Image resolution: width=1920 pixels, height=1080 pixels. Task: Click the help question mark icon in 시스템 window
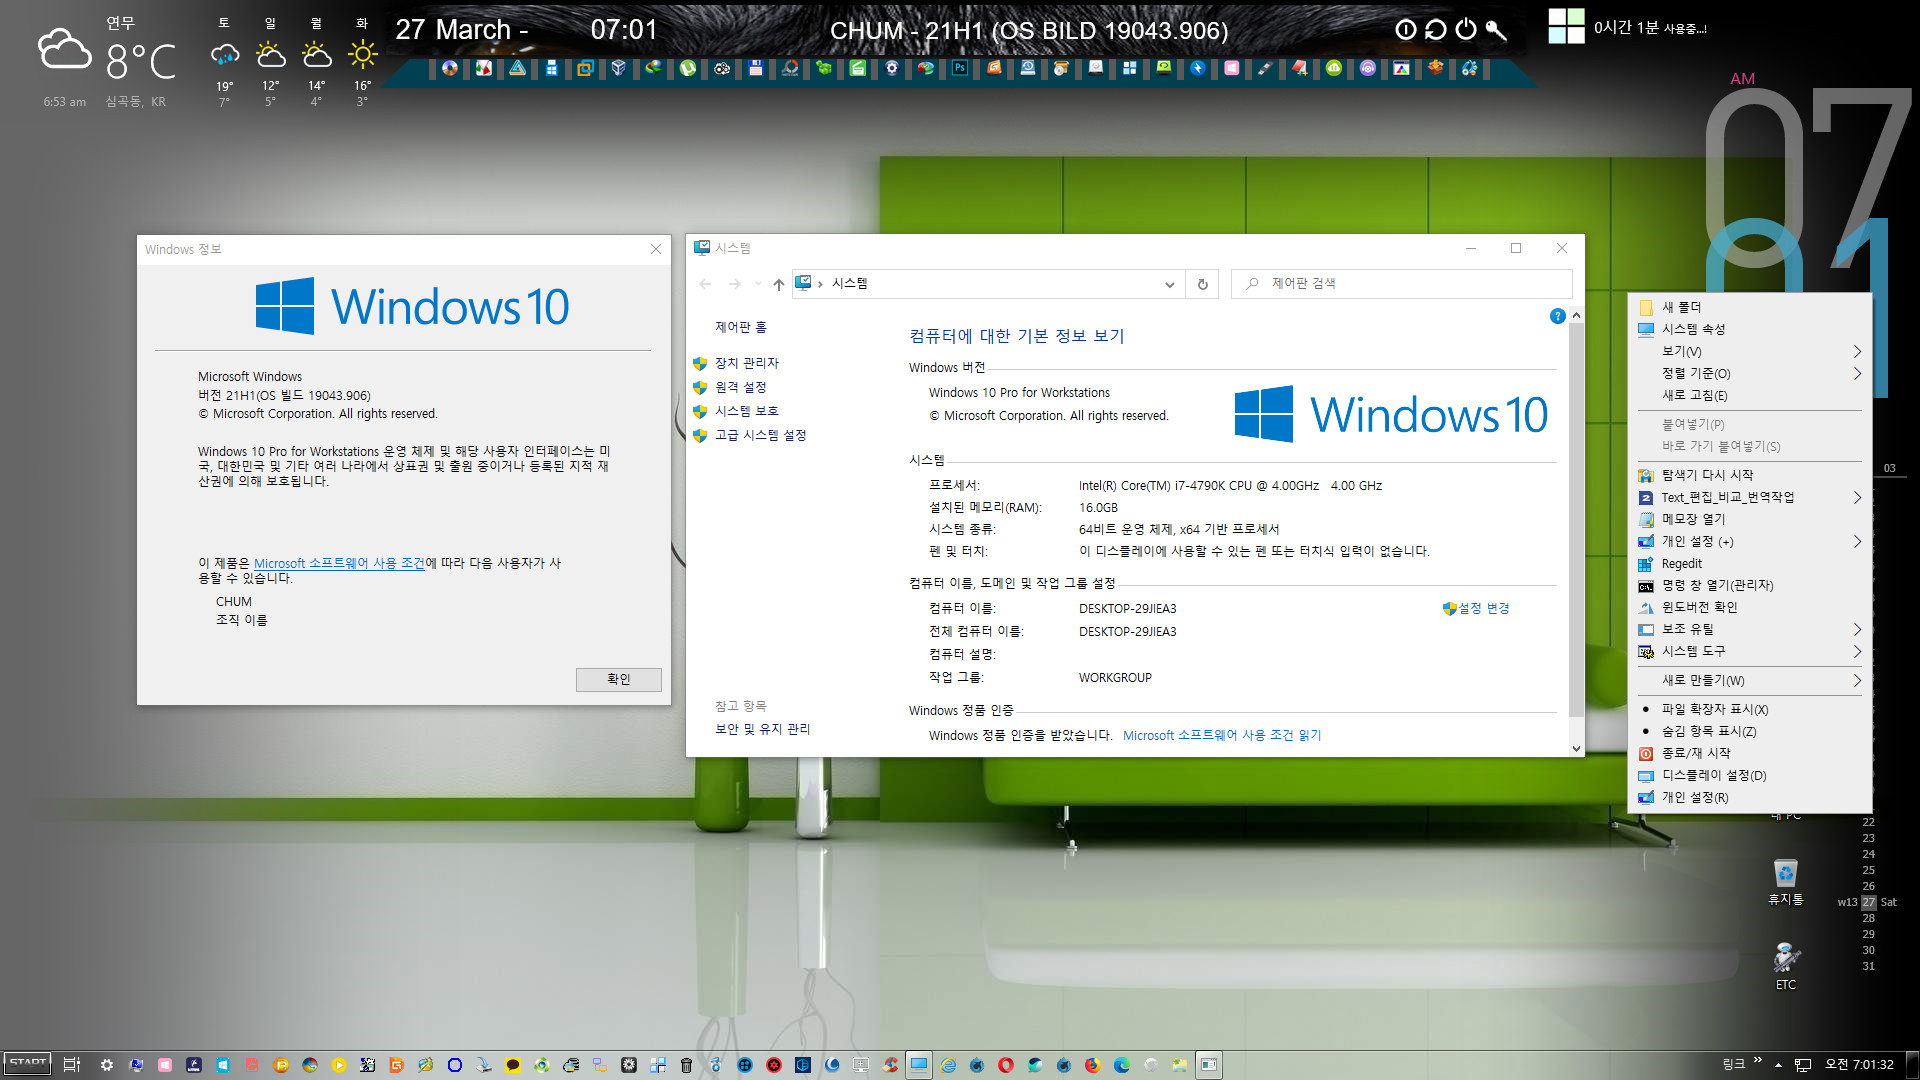click(1557, 316)
